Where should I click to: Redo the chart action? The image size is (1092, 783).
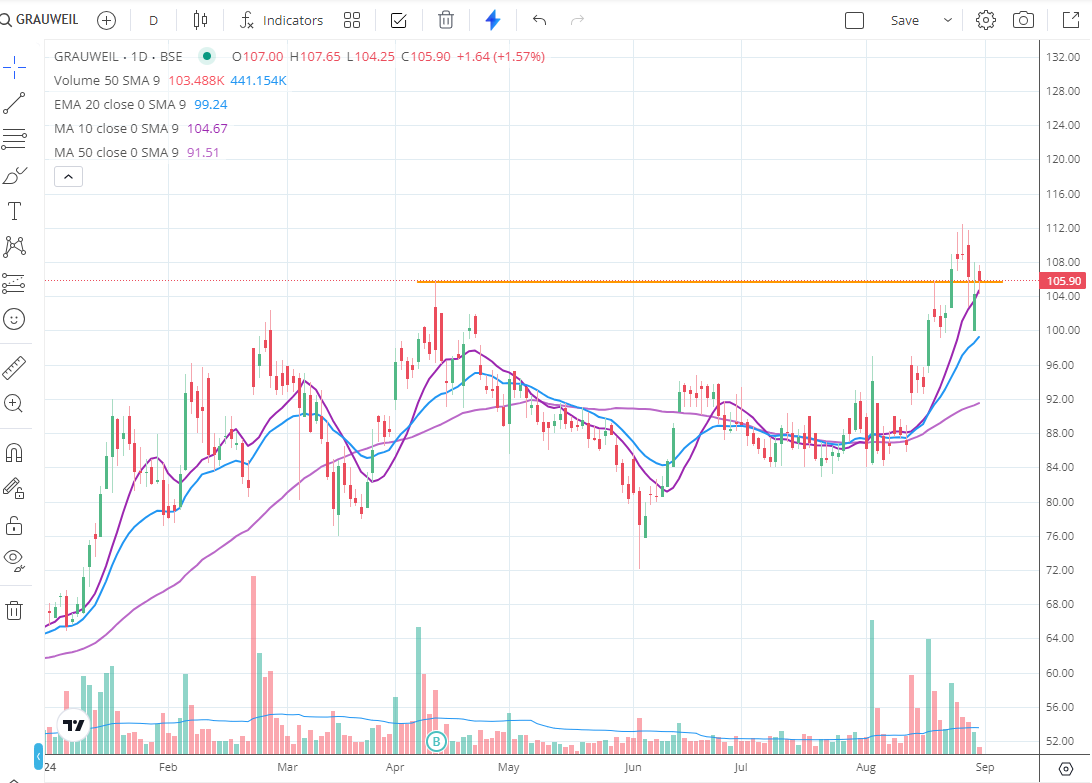click(577, 20)
